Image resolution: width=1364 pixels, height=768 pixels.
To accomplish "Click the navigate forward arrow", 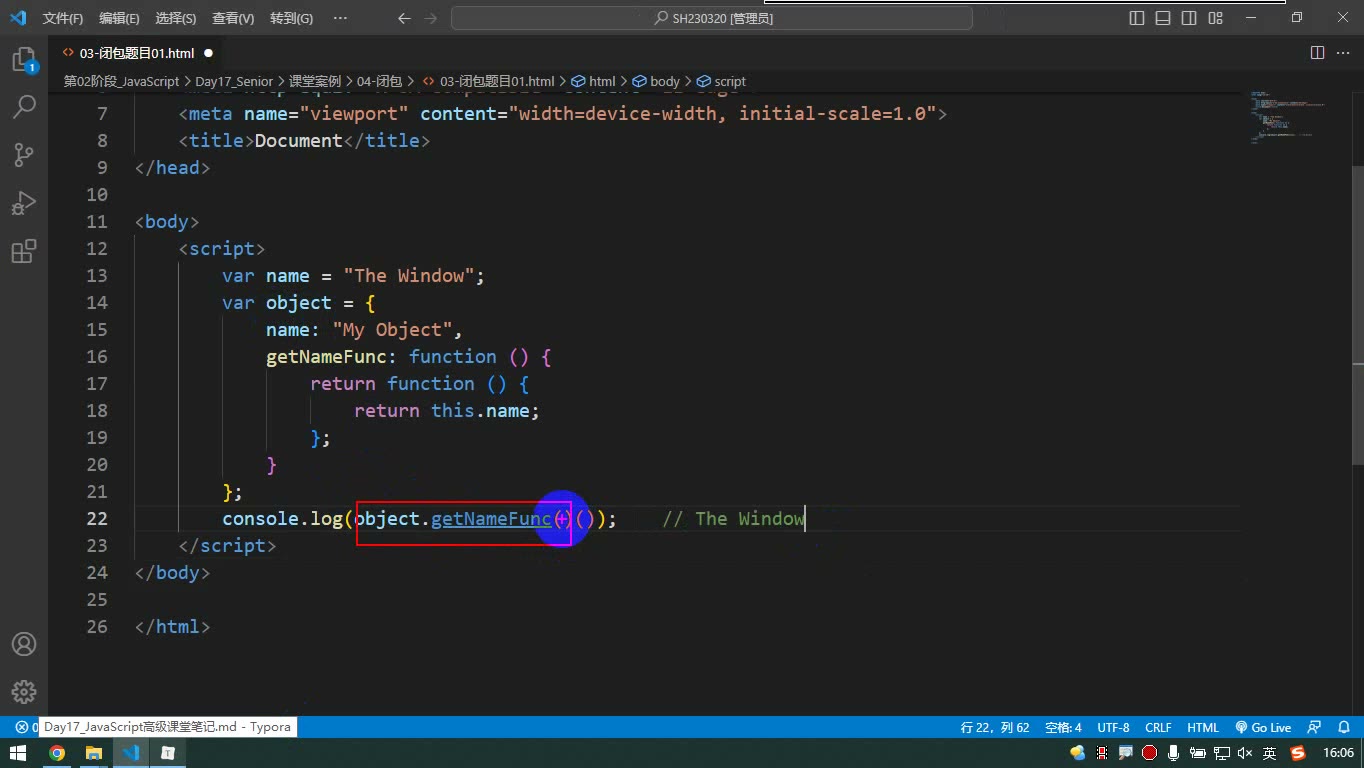I will (431, 18).
